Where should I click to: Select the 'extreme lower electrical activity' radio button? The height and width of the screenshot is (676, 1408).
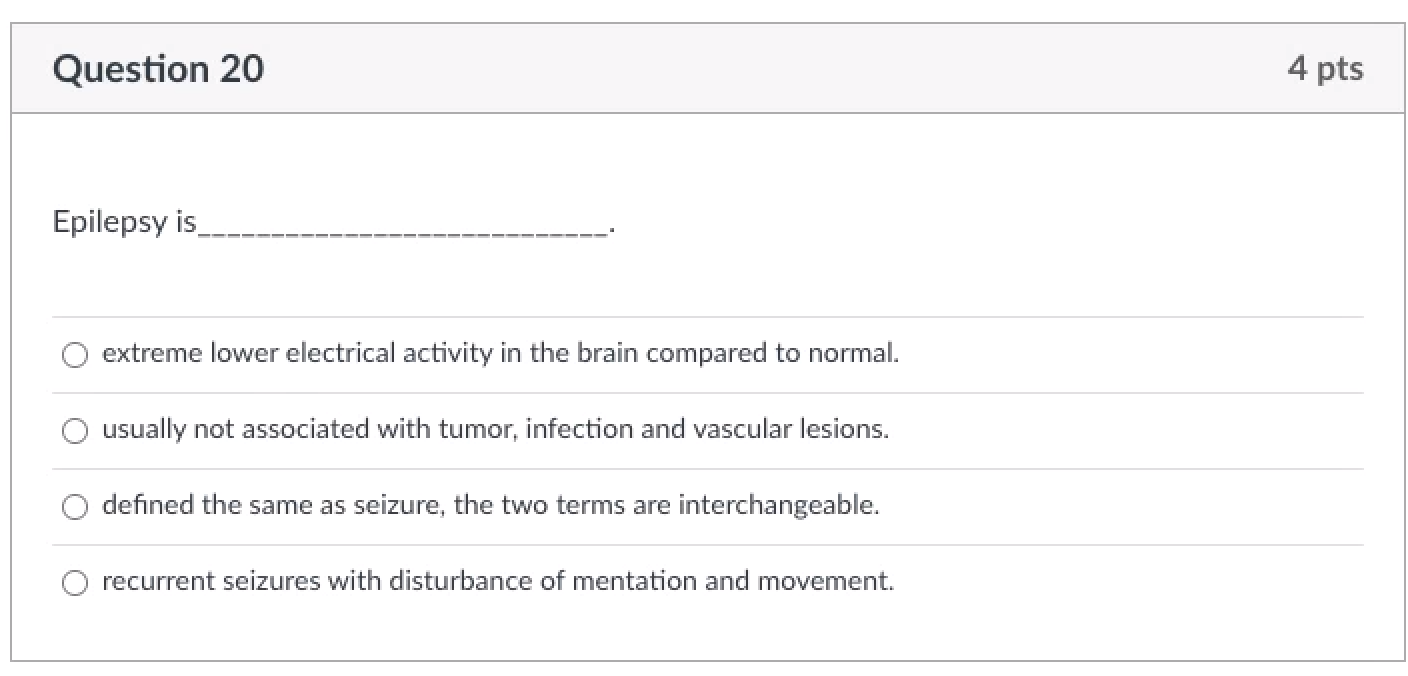coord(75,355)
